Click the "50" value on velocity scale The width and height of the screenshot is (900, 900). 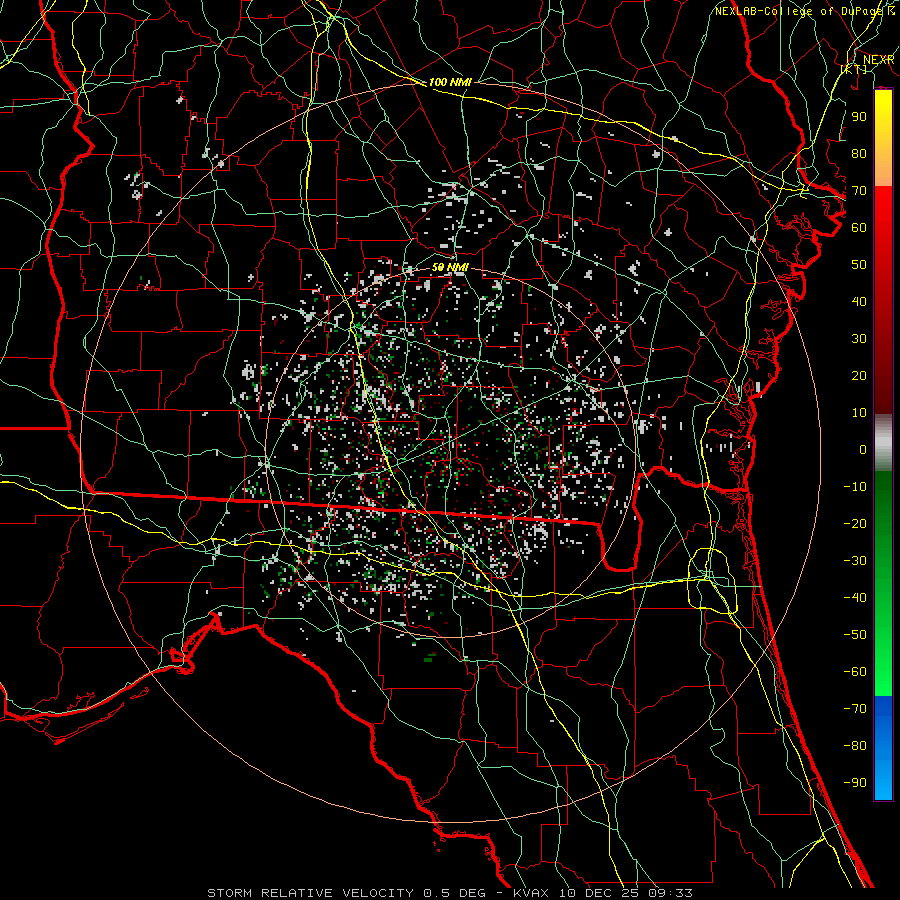859,265
